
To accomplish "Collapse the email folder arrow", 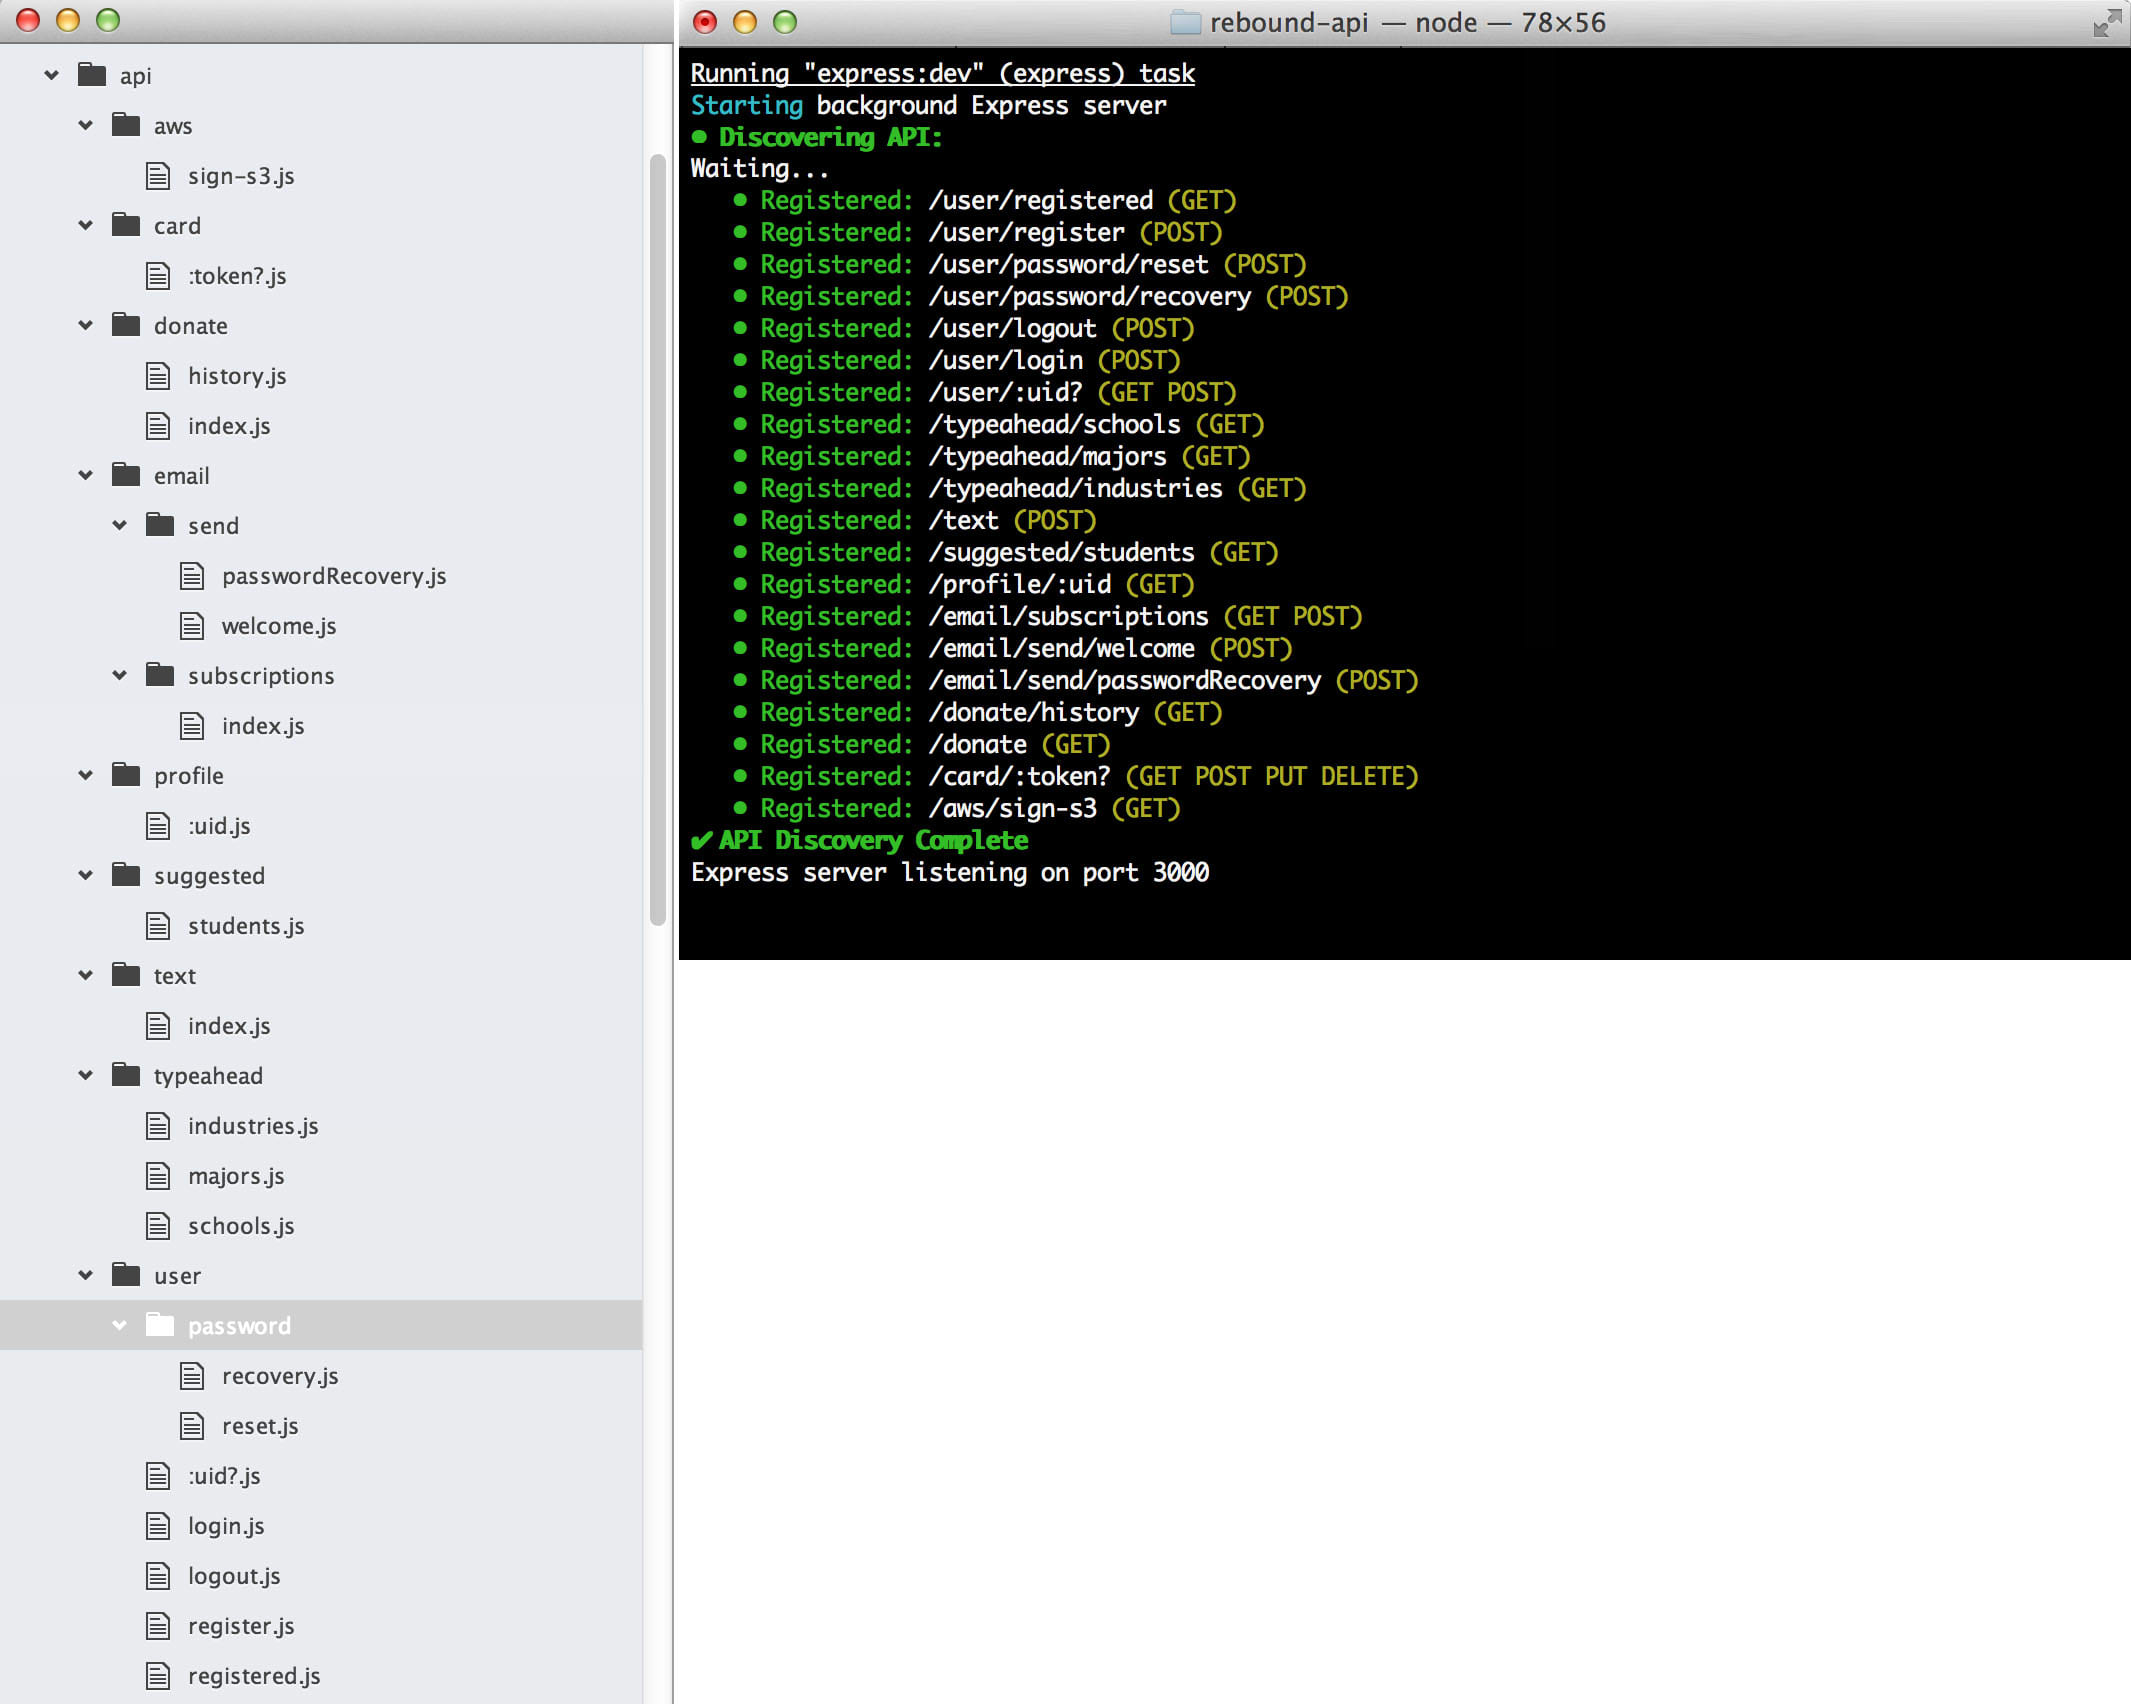I will coord(86,475).
